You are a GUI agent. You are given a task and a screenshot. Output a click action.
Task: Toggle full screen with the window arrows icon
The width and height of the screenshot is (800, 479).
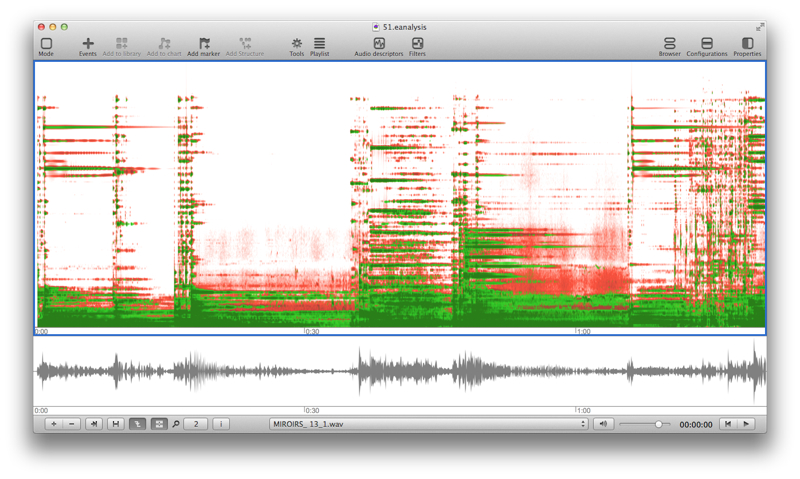pos(760,27)
